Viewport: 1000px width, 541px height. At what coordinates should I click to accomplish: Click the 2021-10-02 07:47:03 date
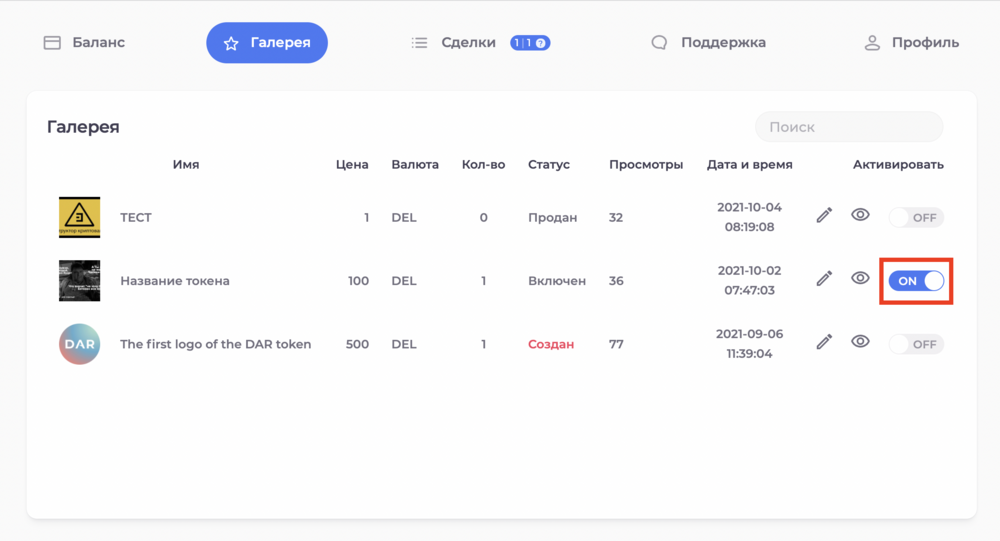[x=749, y=280]
